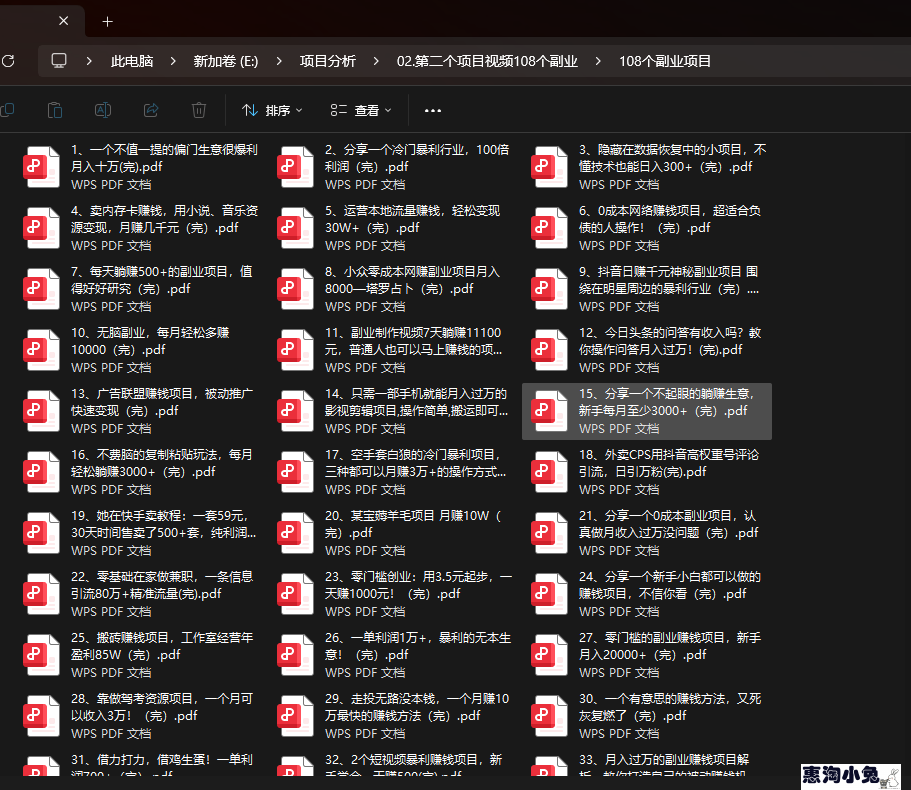The height and width of the screenshot is (790, 911).
Task: Select the PDF file starting with 15、分享一个不起眼的
Action: [660, 402]
